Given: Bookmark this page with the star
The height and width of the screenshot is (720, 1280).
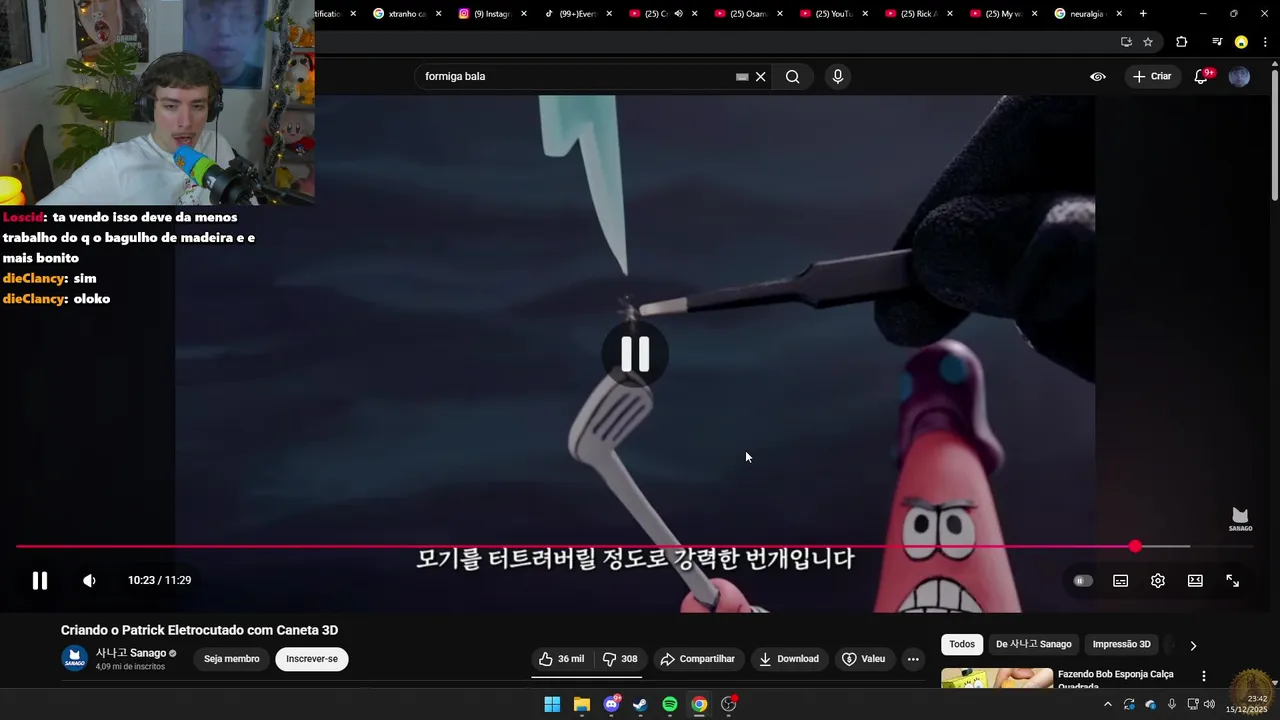Looking at the screenshot, I should coord(1148,42).
